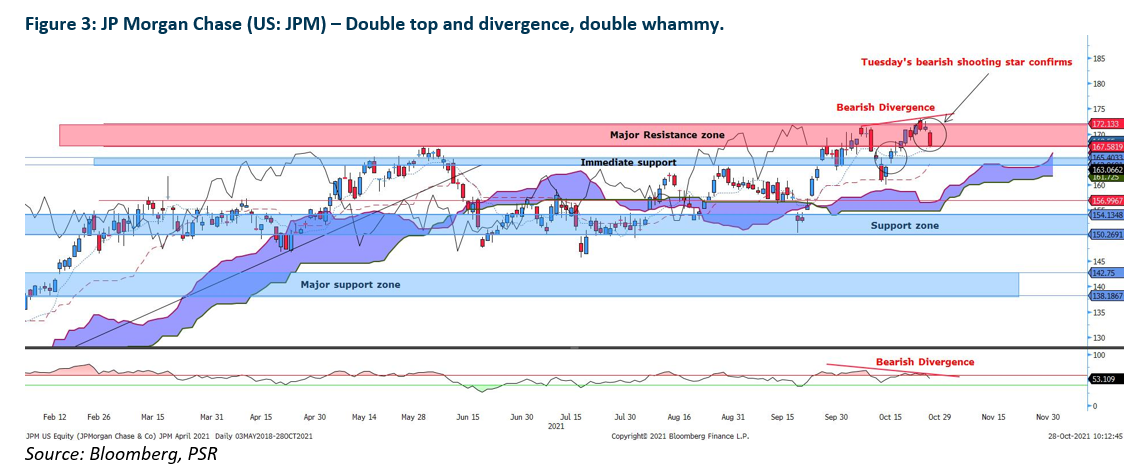
Task: Click the 'JPM US Equity' footer description
Action: pos(169,436)
